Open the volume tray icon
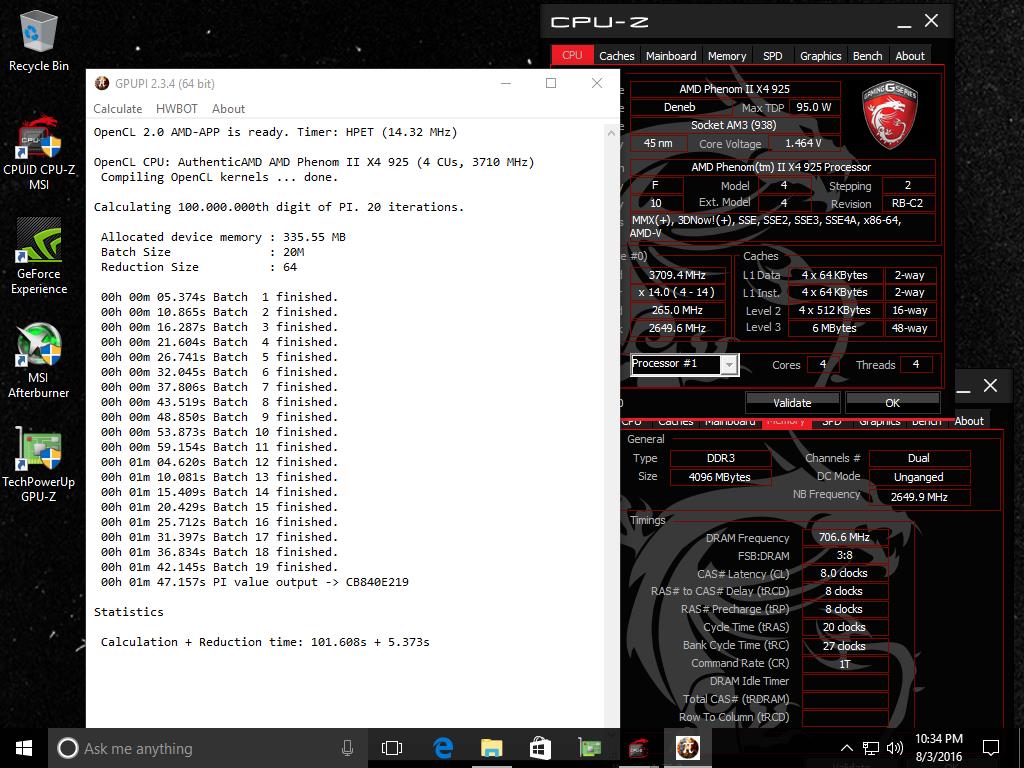Viewport: 1024px width, 768px height. (x=895, y=748)
